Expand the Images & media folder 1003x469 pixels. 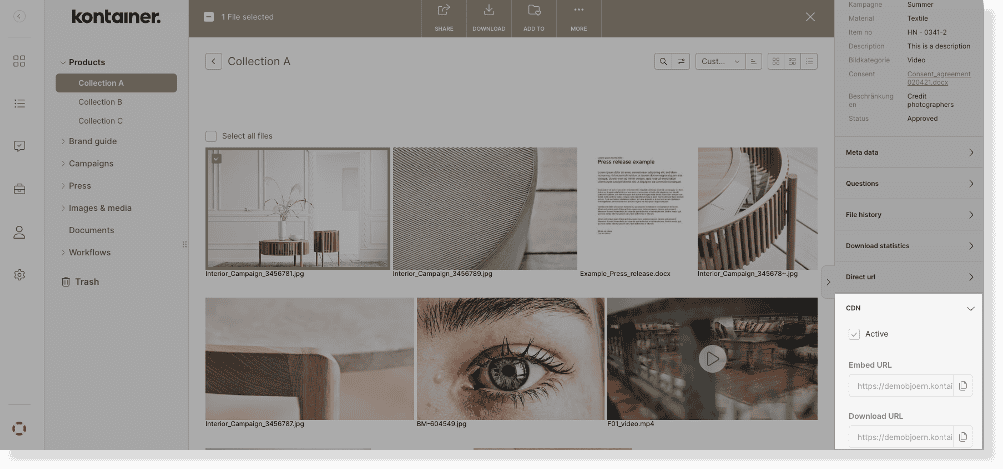(x=63, y=208)
